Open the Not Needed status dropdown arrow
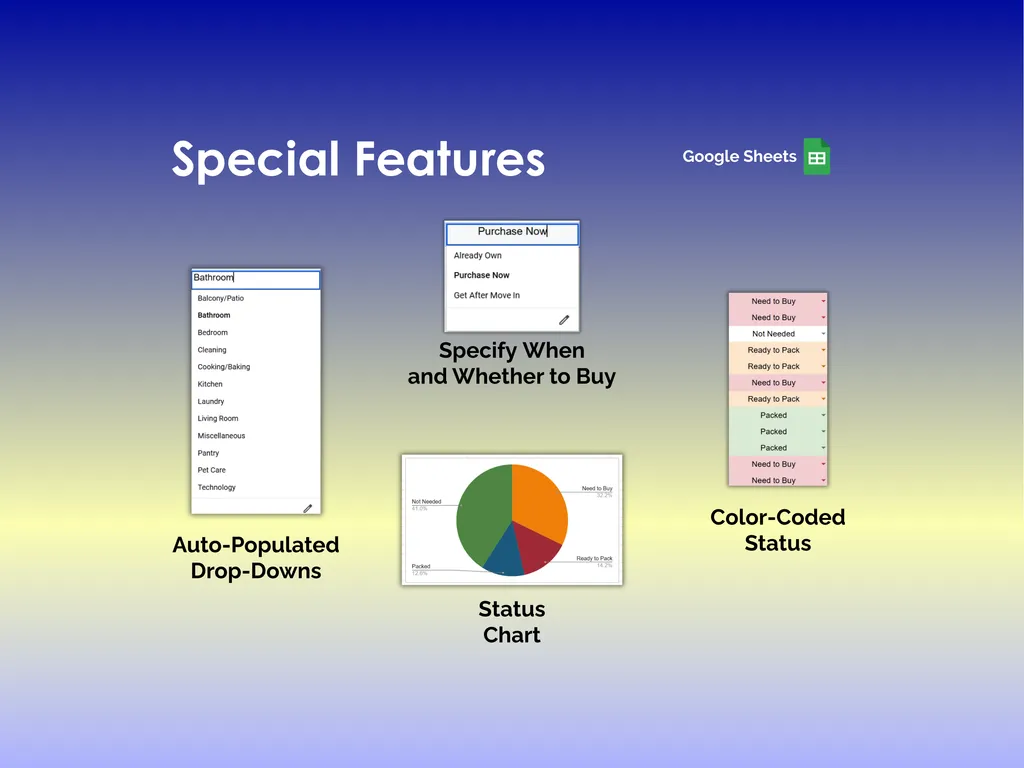1024x768 pixels. click(x=823, y=334)
